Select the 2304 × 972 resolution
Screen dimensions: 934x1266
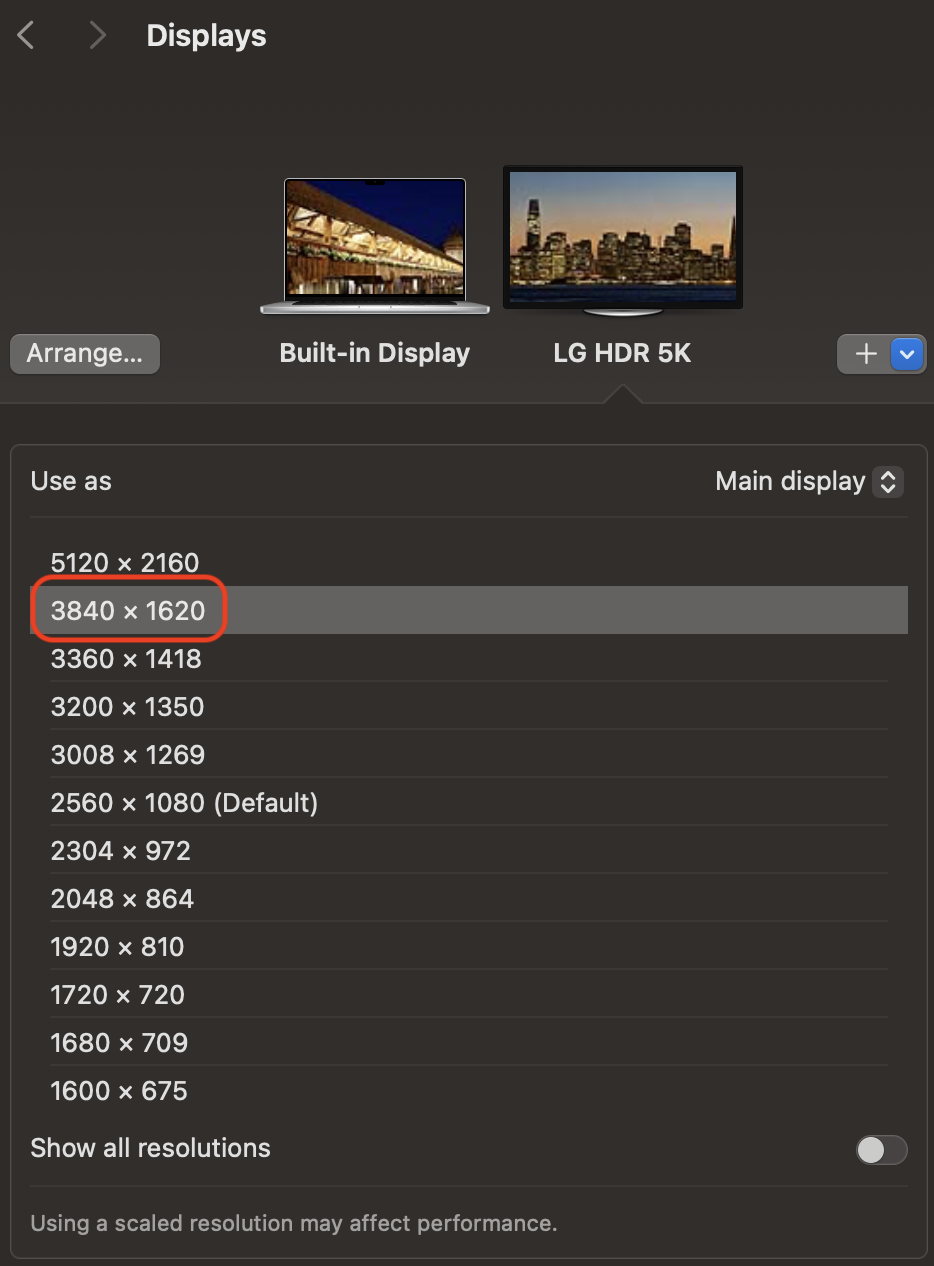[120, 851]
